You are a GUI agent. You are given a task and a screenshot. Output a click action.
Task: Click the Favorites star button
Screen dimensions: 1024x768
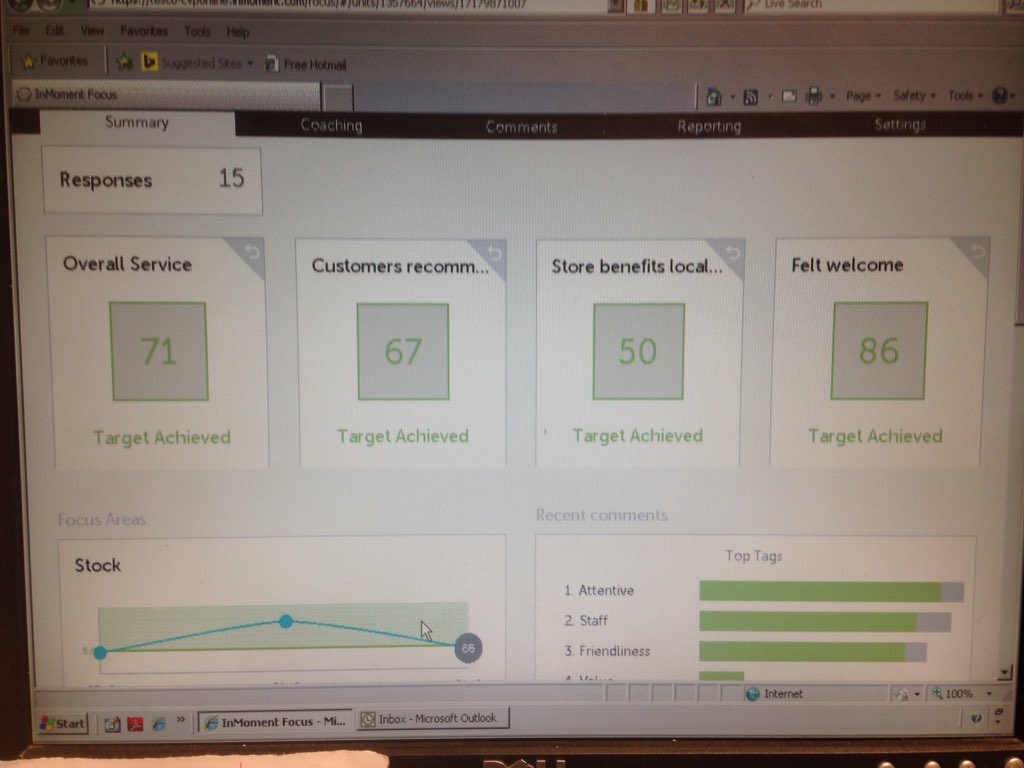pyautogui.click(x=55, y=61)
